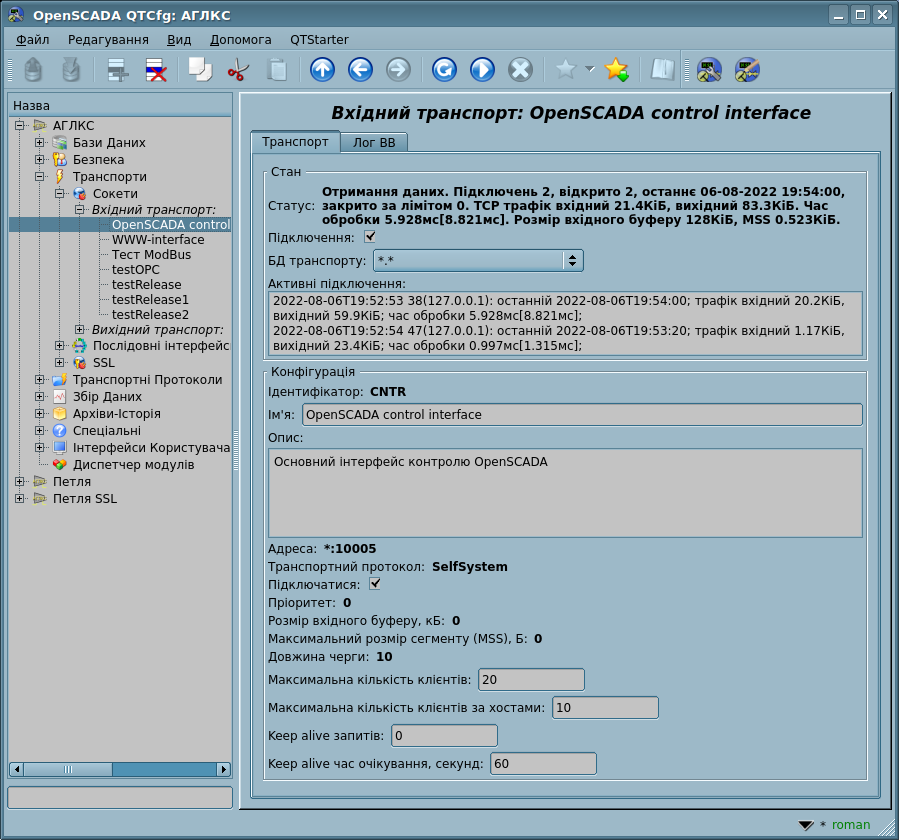Collapse the Сокети node

(x=60, y=194)
